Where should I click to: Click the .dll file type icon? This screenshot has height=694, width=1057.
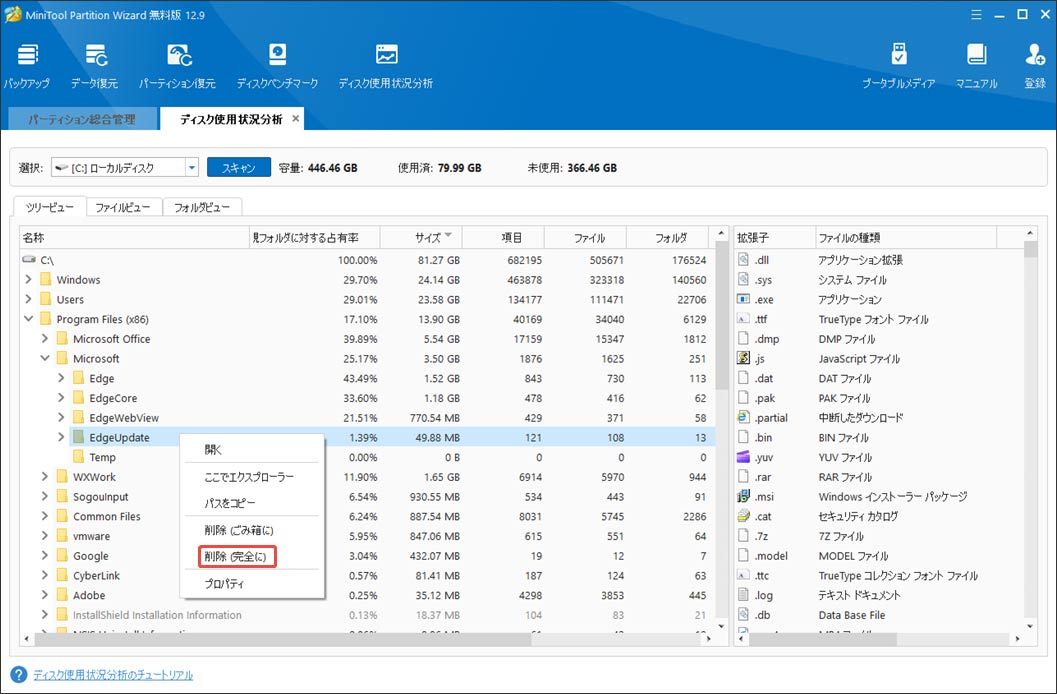pyautogui.click(x=743, y=259)
